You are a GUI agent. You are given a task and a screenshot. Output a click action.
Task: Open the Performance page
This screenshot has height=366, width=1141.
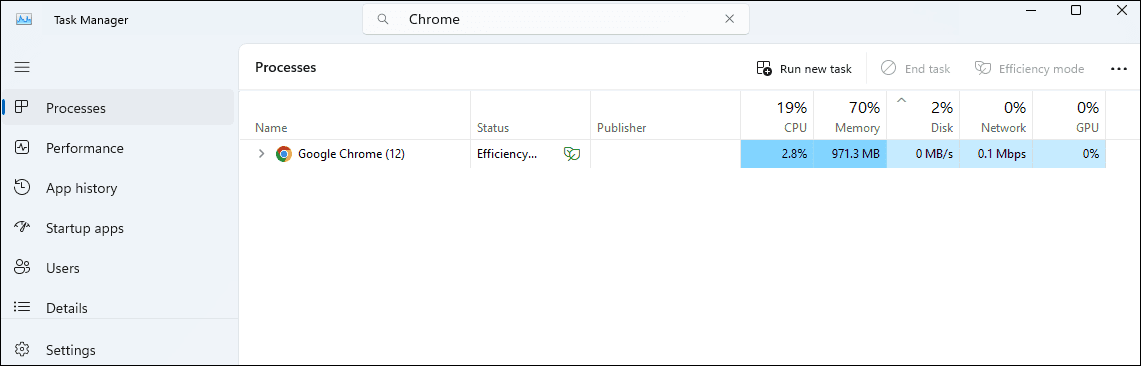tap(118, 148)
